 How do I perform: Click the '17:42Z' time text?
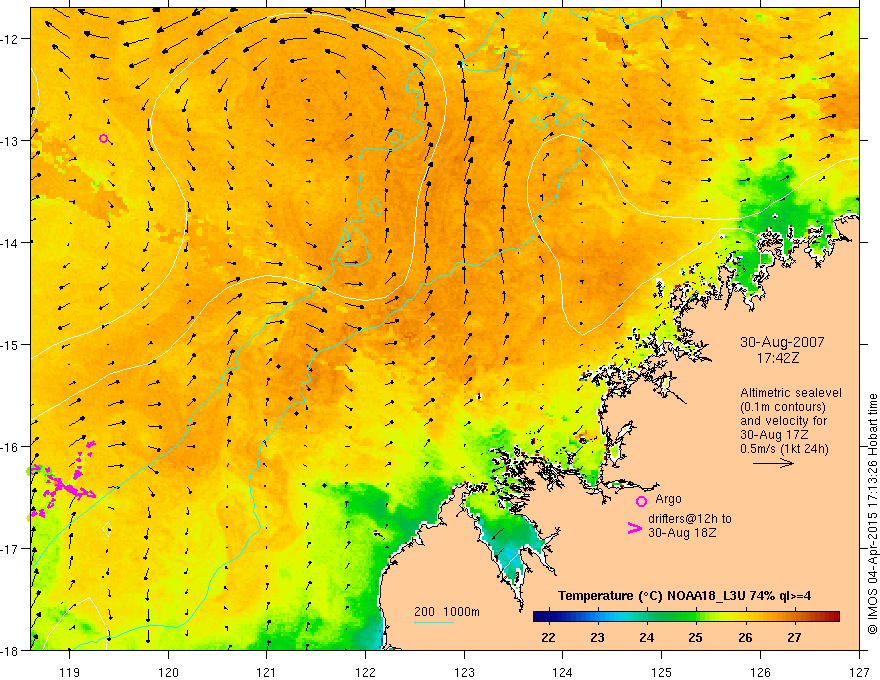[x=777, y=358]
